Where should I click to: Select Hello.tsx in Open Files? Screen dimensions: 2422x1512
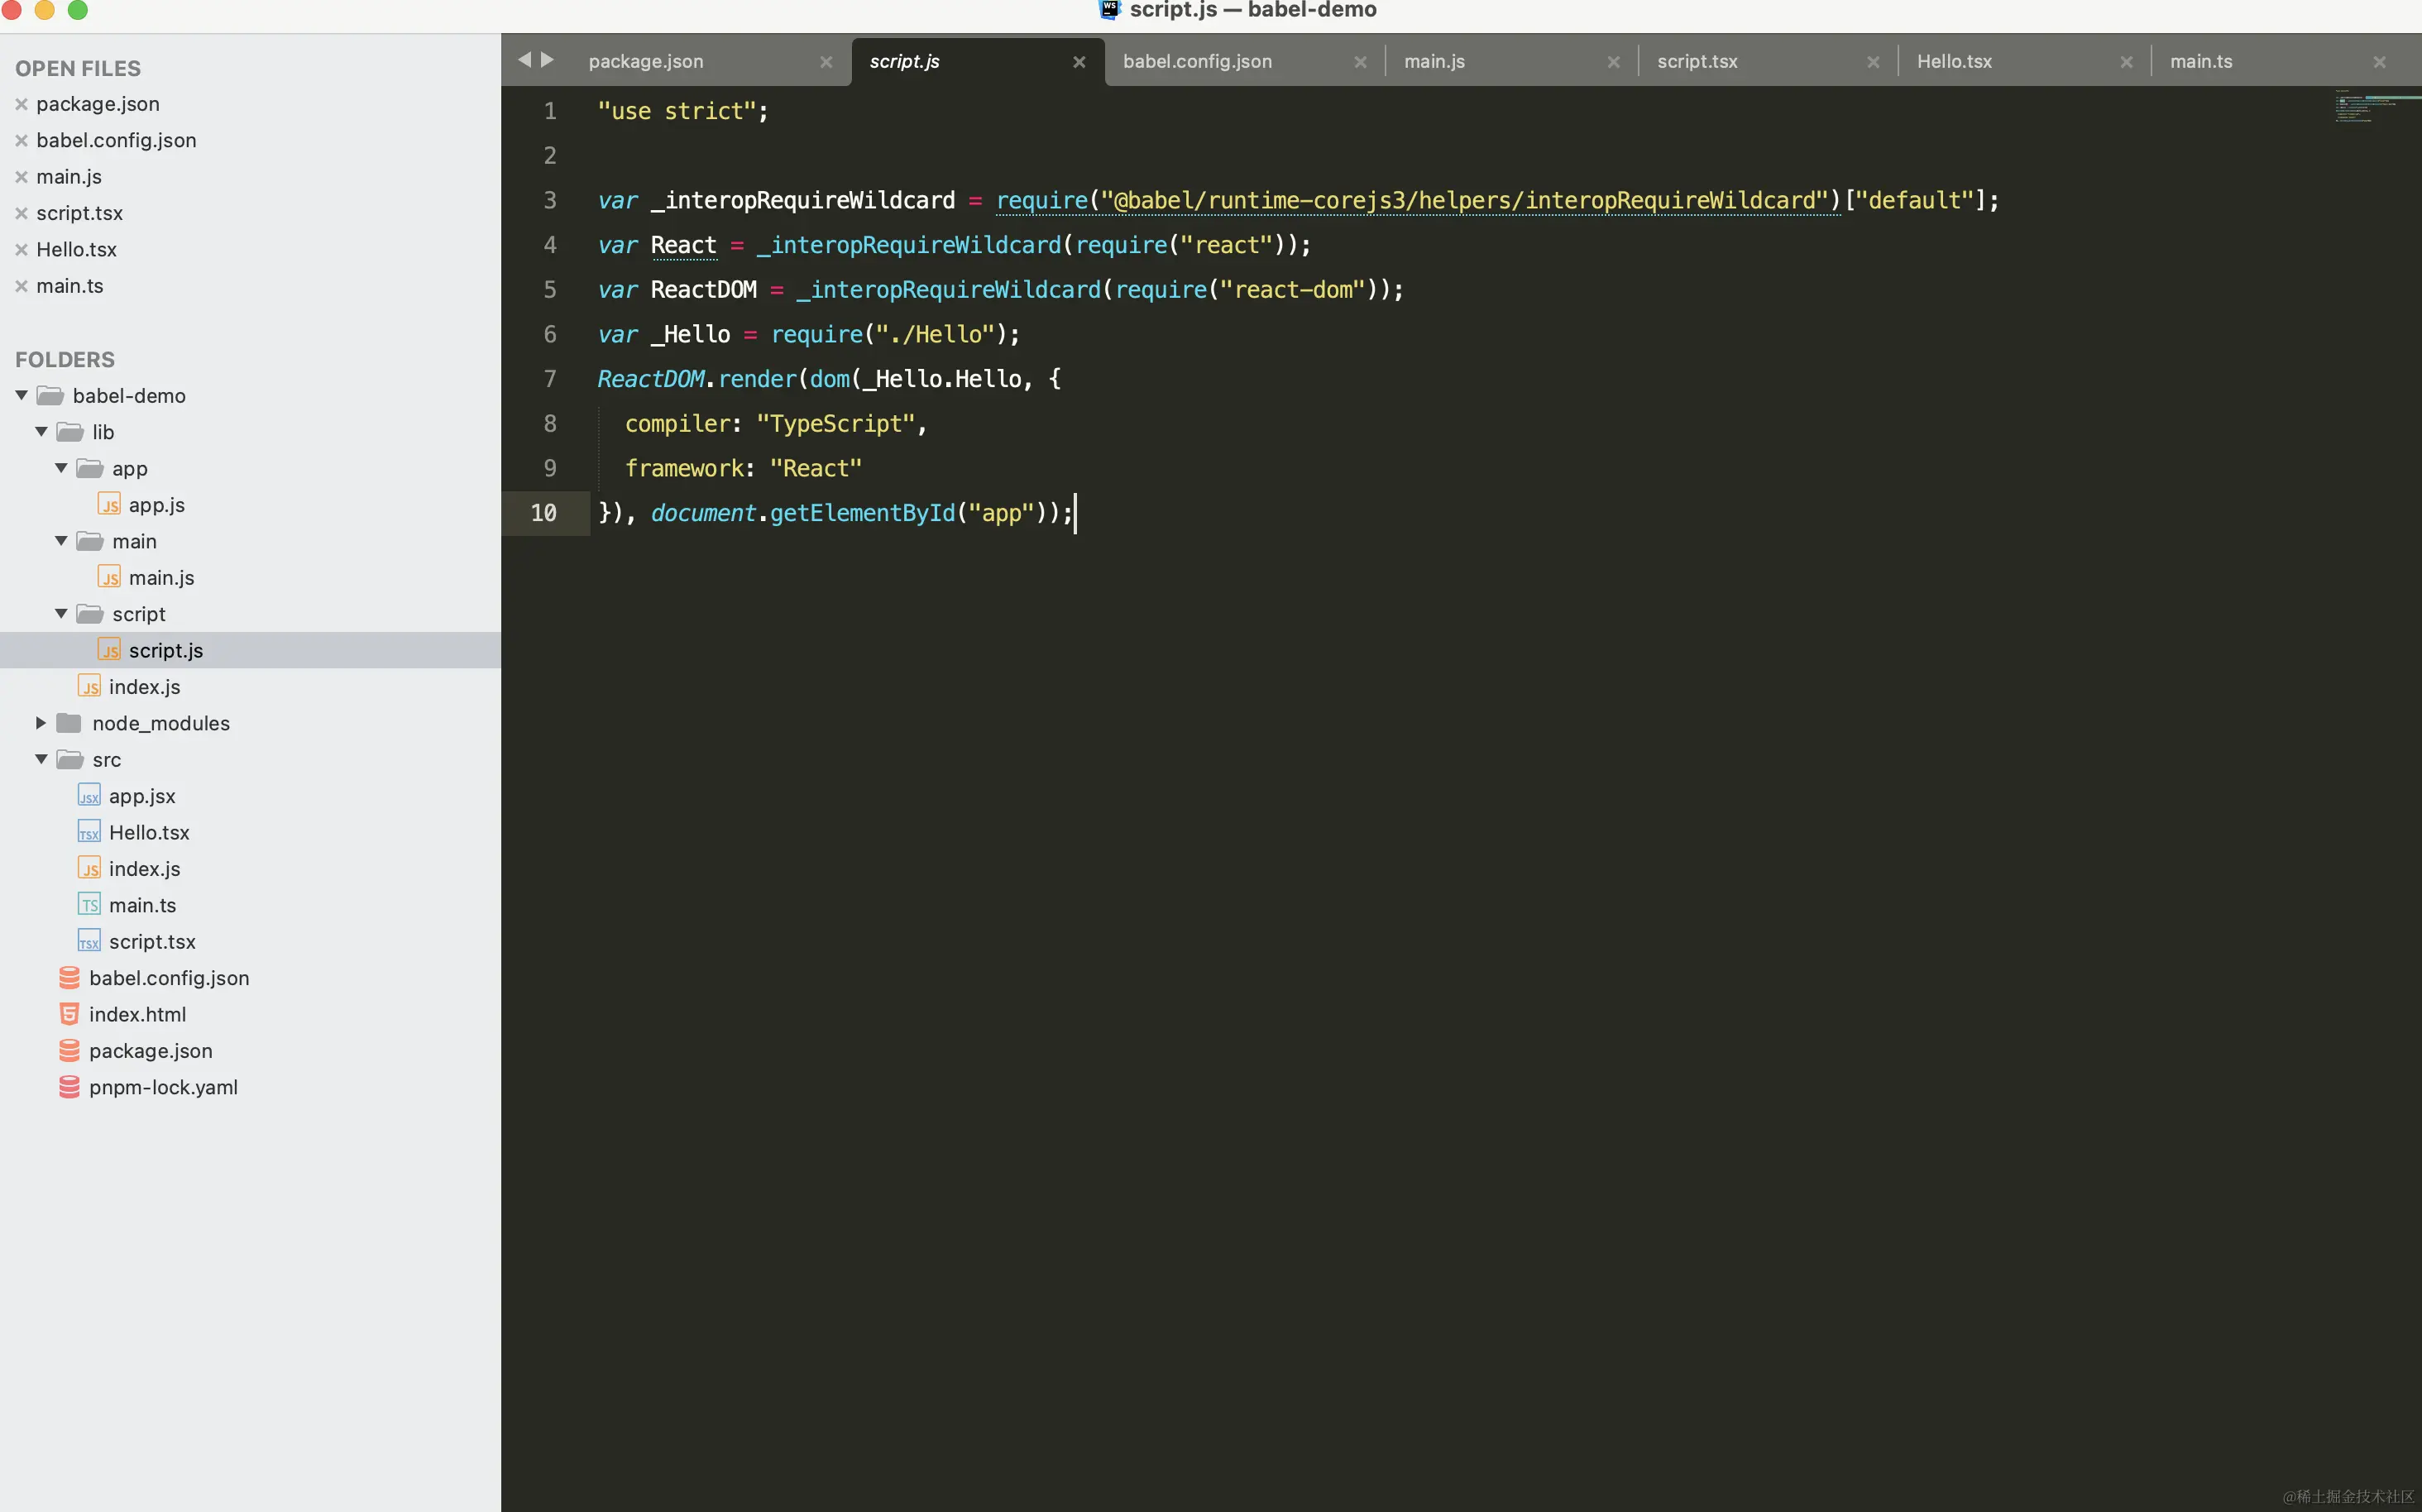point(76,249)
